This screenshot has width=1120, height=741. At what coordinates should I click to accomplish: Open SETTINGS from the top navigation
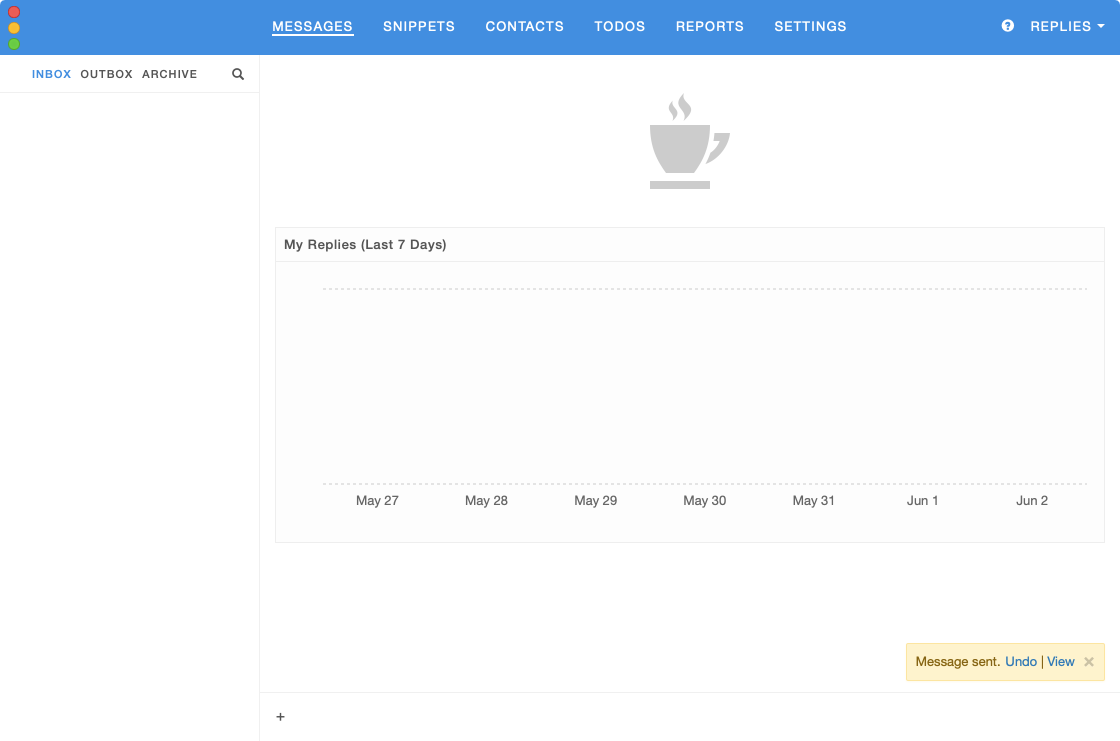coord(810,26)
